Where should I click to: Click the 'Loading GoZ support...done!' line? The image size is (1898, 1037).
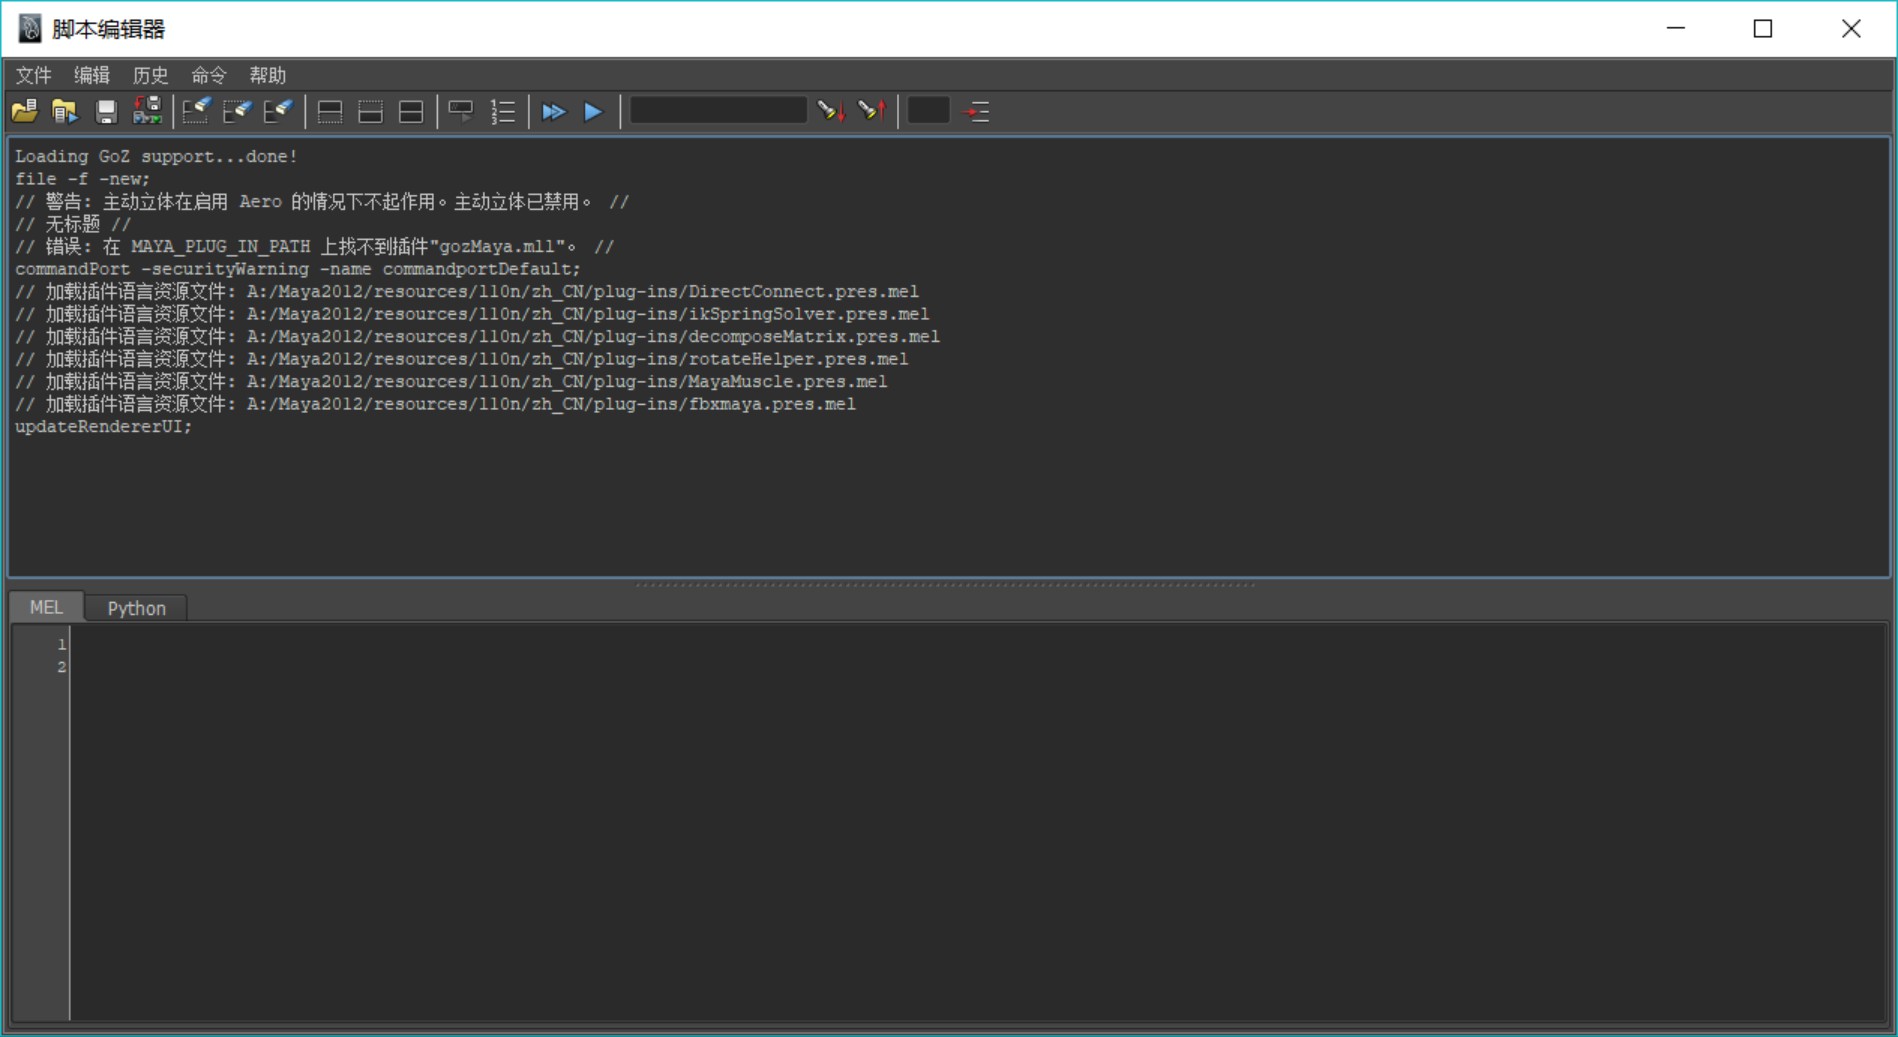156,156
